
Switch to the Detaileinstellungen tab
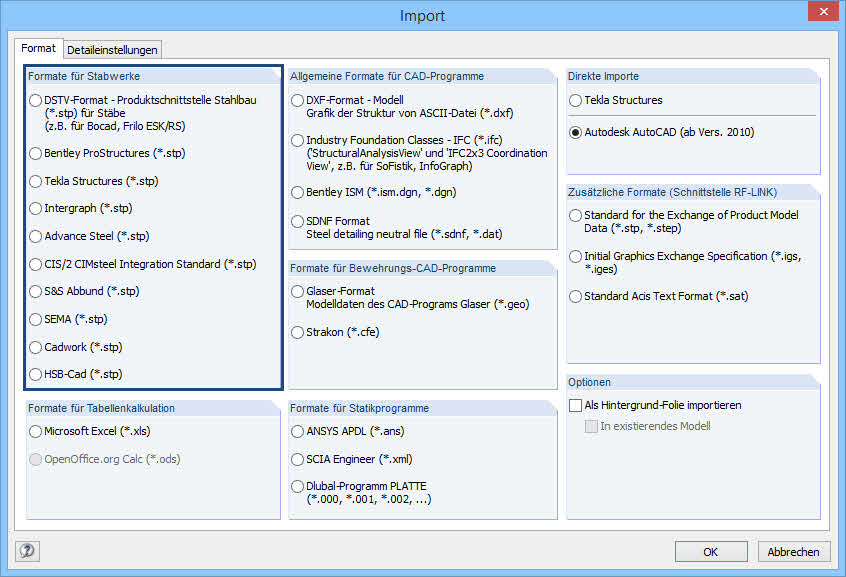(112, 50)
